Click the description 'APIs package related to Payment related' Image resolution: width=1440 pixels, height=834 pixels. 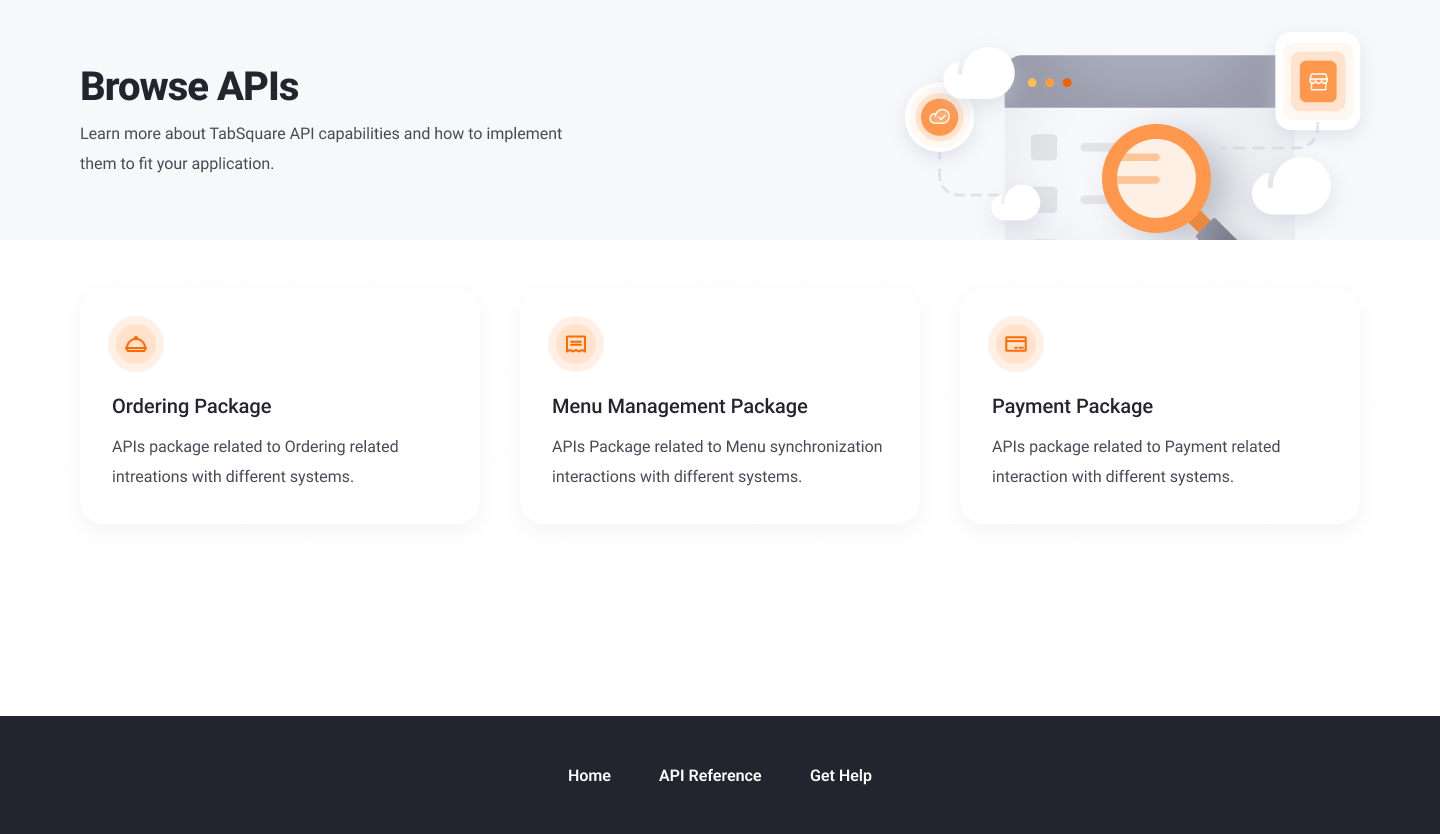(x=1136, y=447)
